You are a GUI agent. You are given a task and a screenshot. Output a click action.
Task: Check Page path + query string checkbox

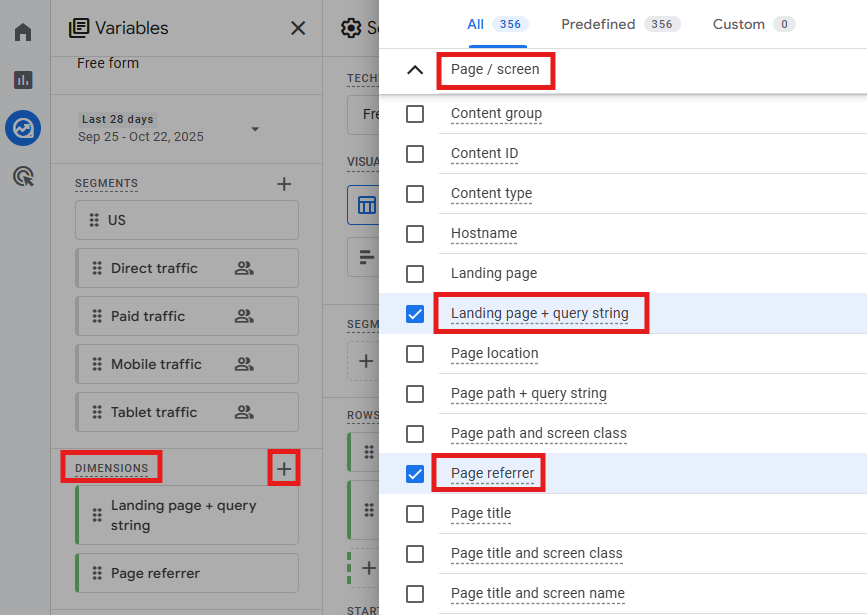coord(415,394)
